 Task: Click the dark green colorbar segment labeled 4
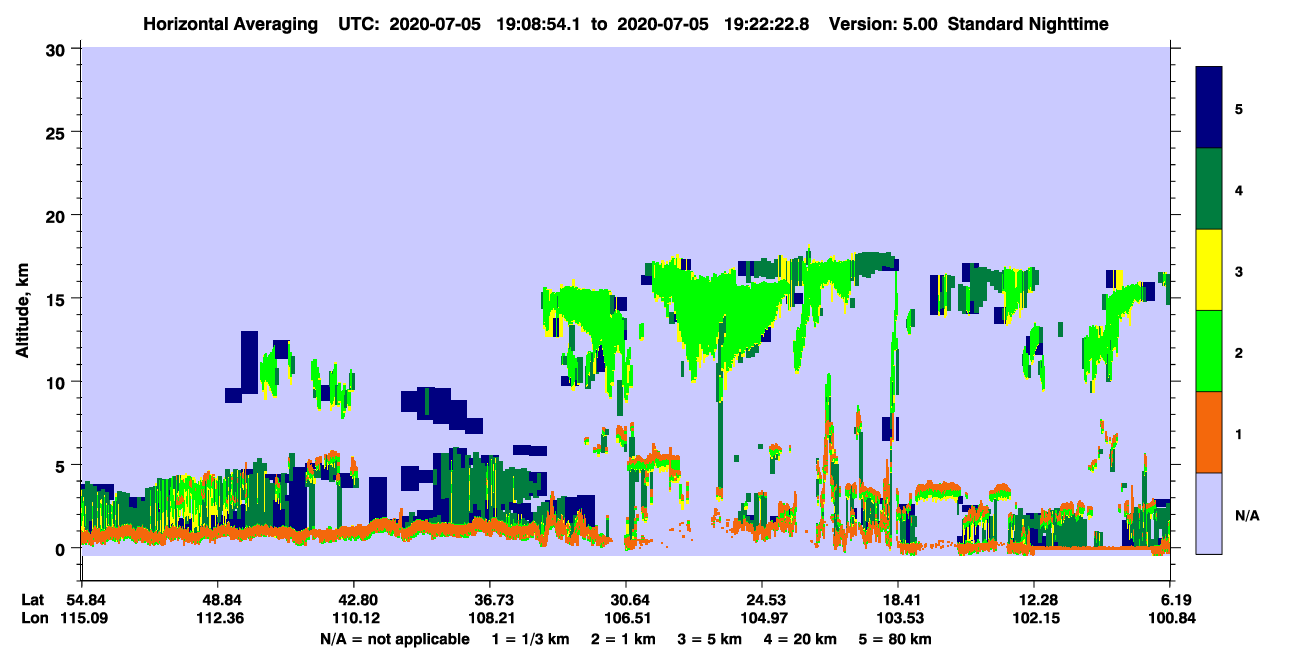coord(1209,189)
